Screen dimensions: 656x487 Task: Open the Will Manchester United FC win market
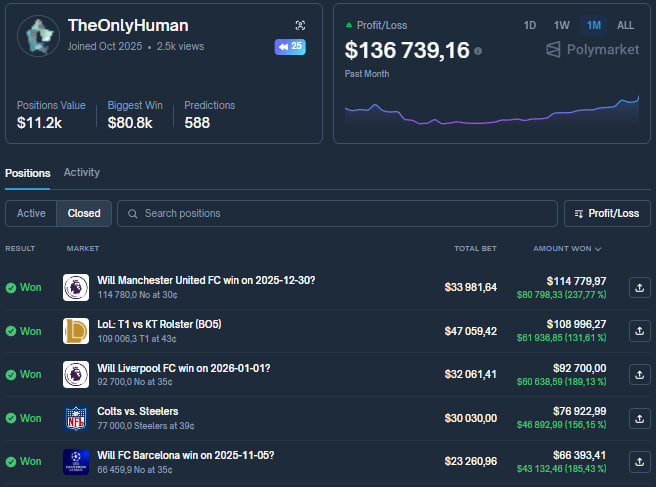click(206, 280)
